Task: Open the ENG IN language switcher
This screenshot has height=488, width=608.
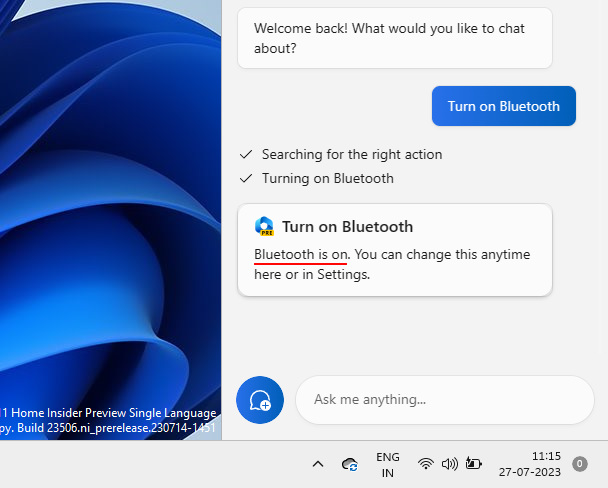Action: 388,464
